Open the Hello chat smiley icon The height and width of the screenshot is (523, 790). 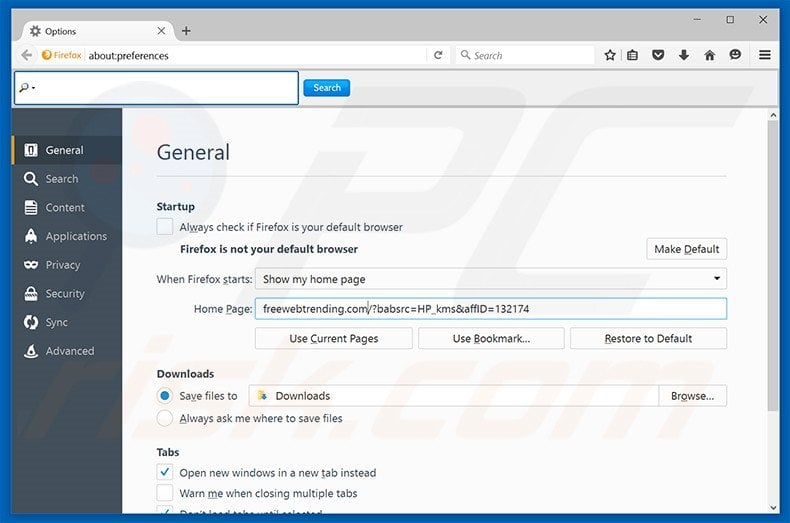coord(735,54)
